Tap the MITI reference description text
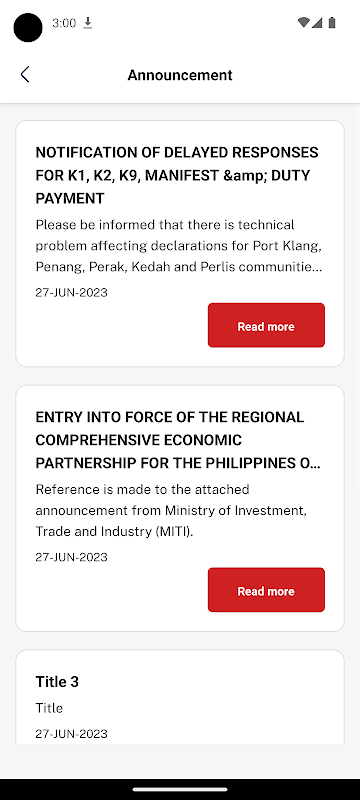This screenshot has width=360, height=800. tap(171, 510)
